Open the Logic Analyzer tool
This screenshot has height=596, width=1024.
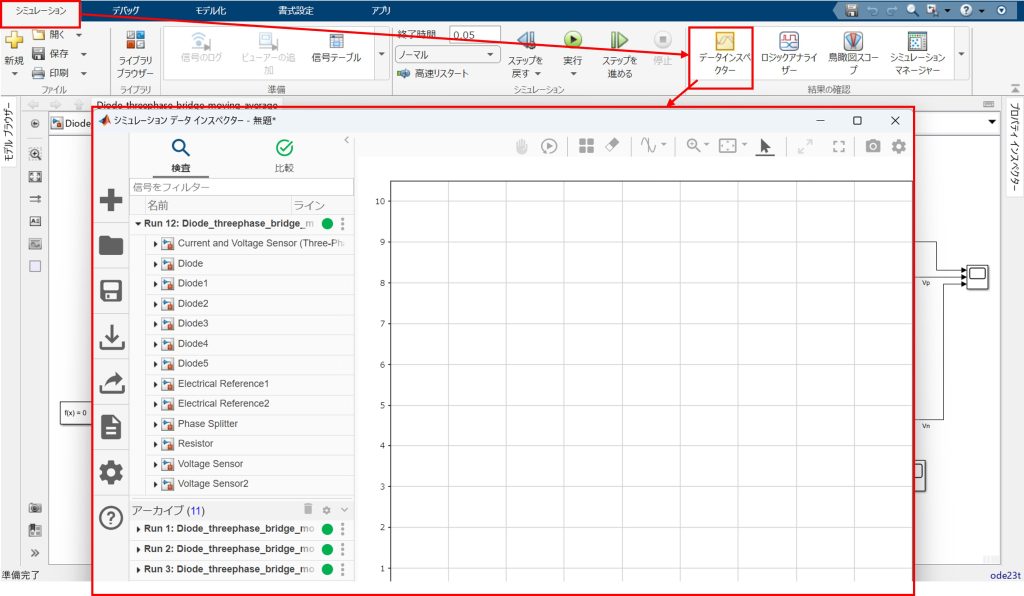click(789, 54)
